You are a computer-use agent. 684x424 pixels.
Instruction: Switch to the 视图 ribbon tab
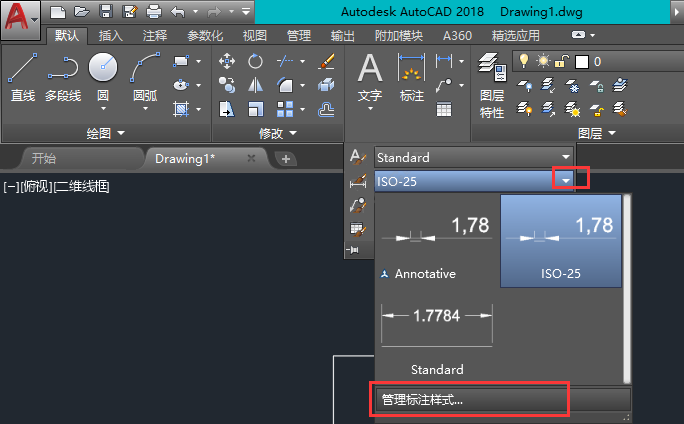254,35
